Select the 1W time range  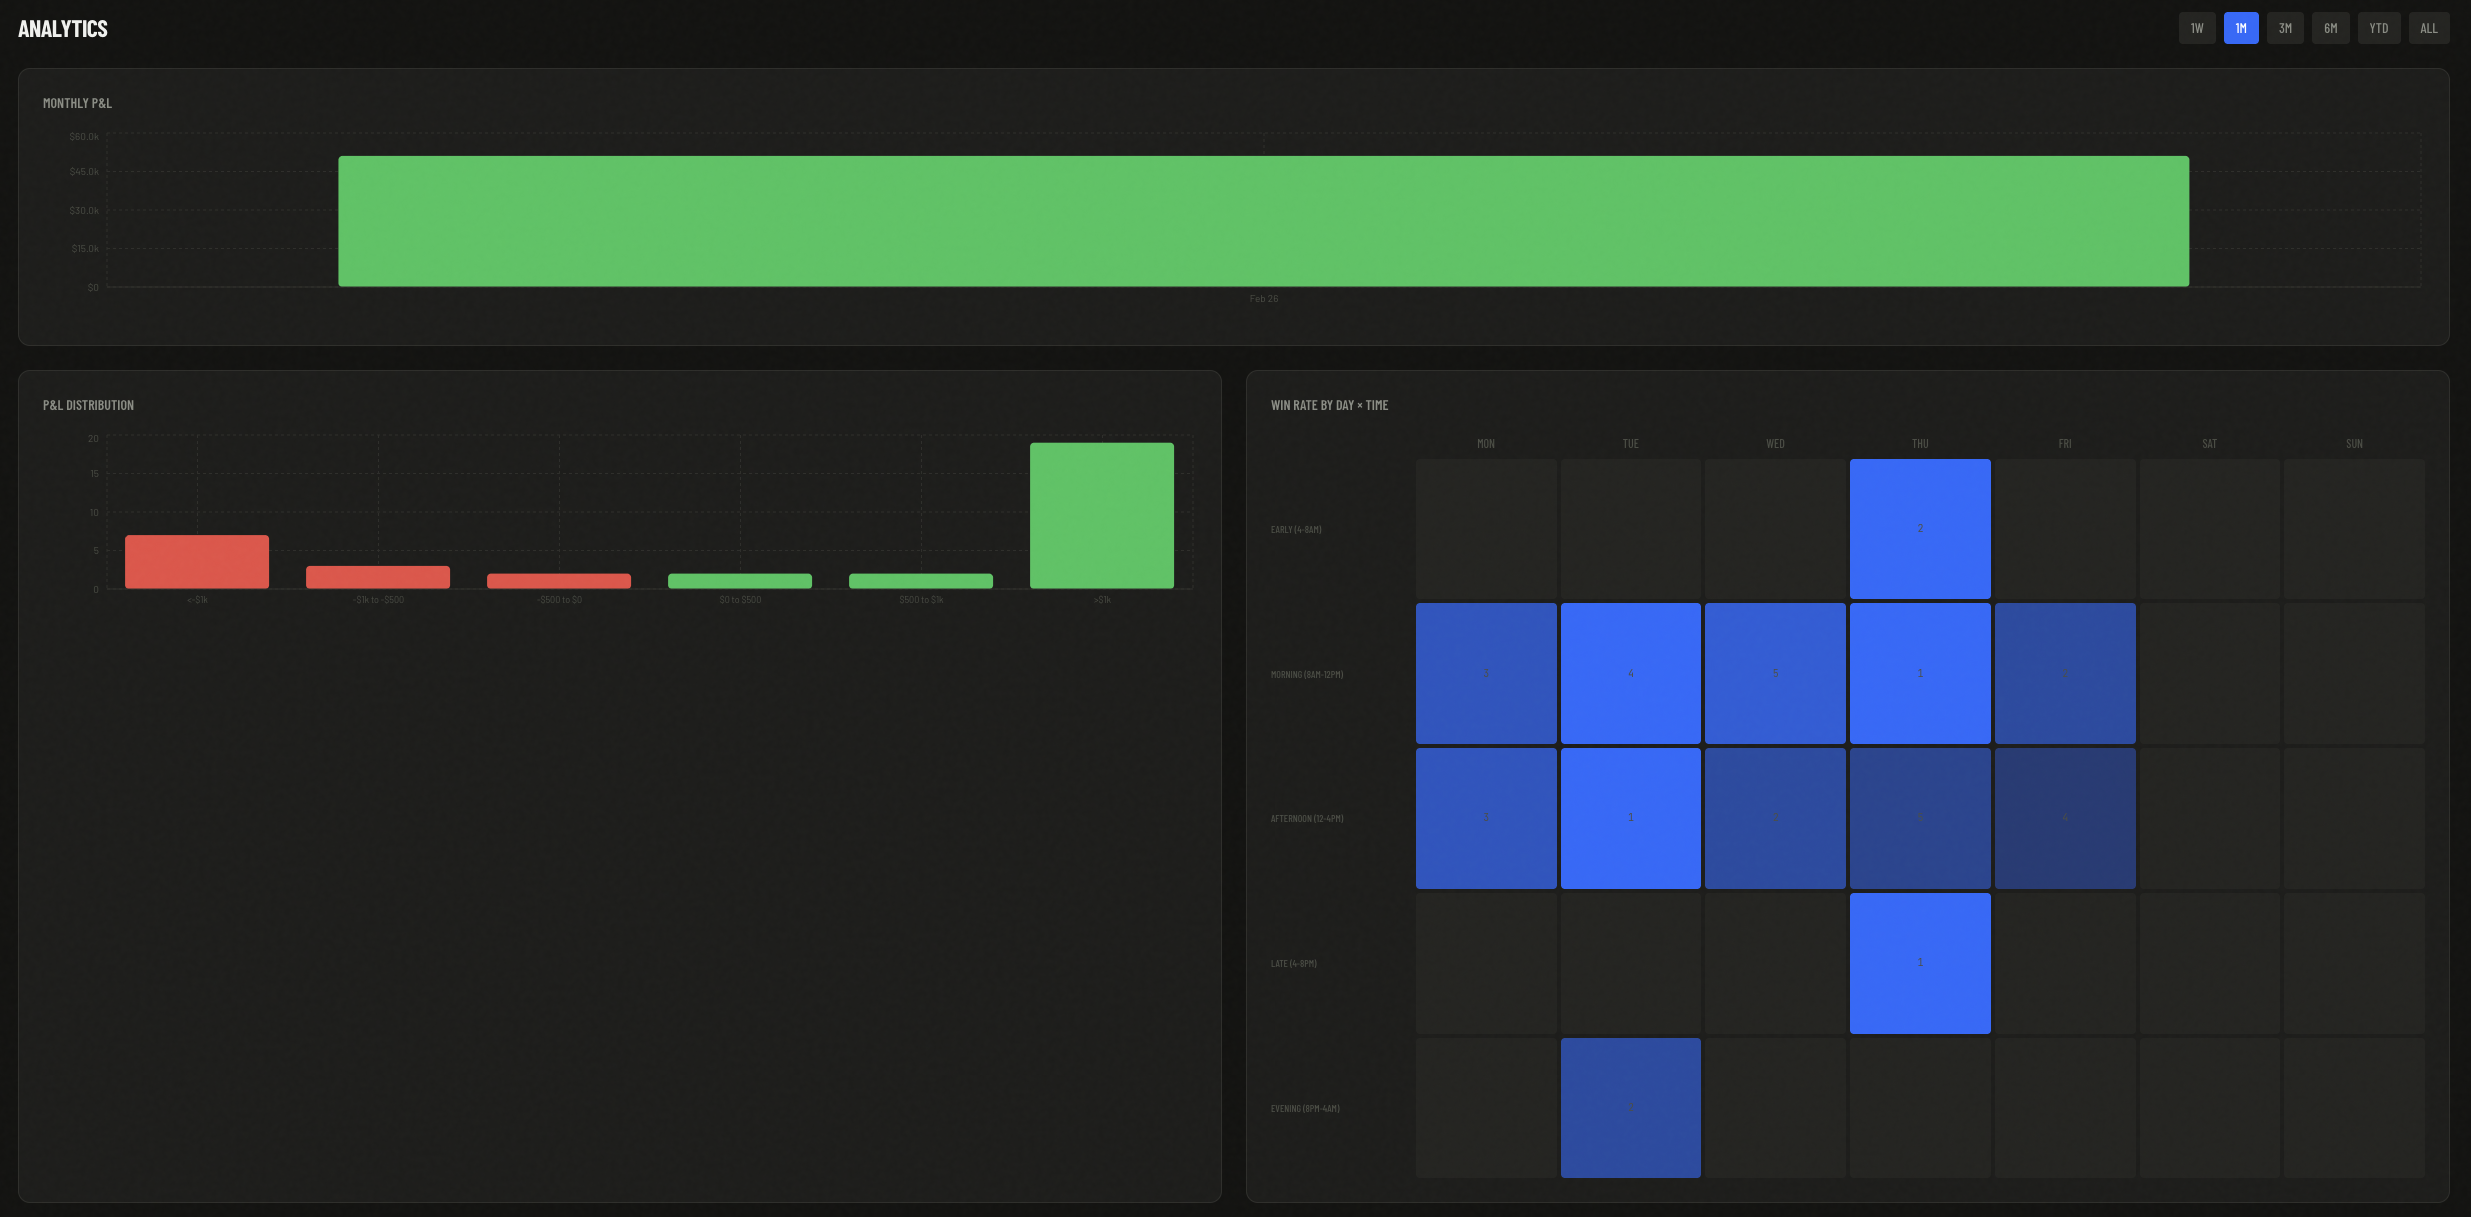[2196, 28]
